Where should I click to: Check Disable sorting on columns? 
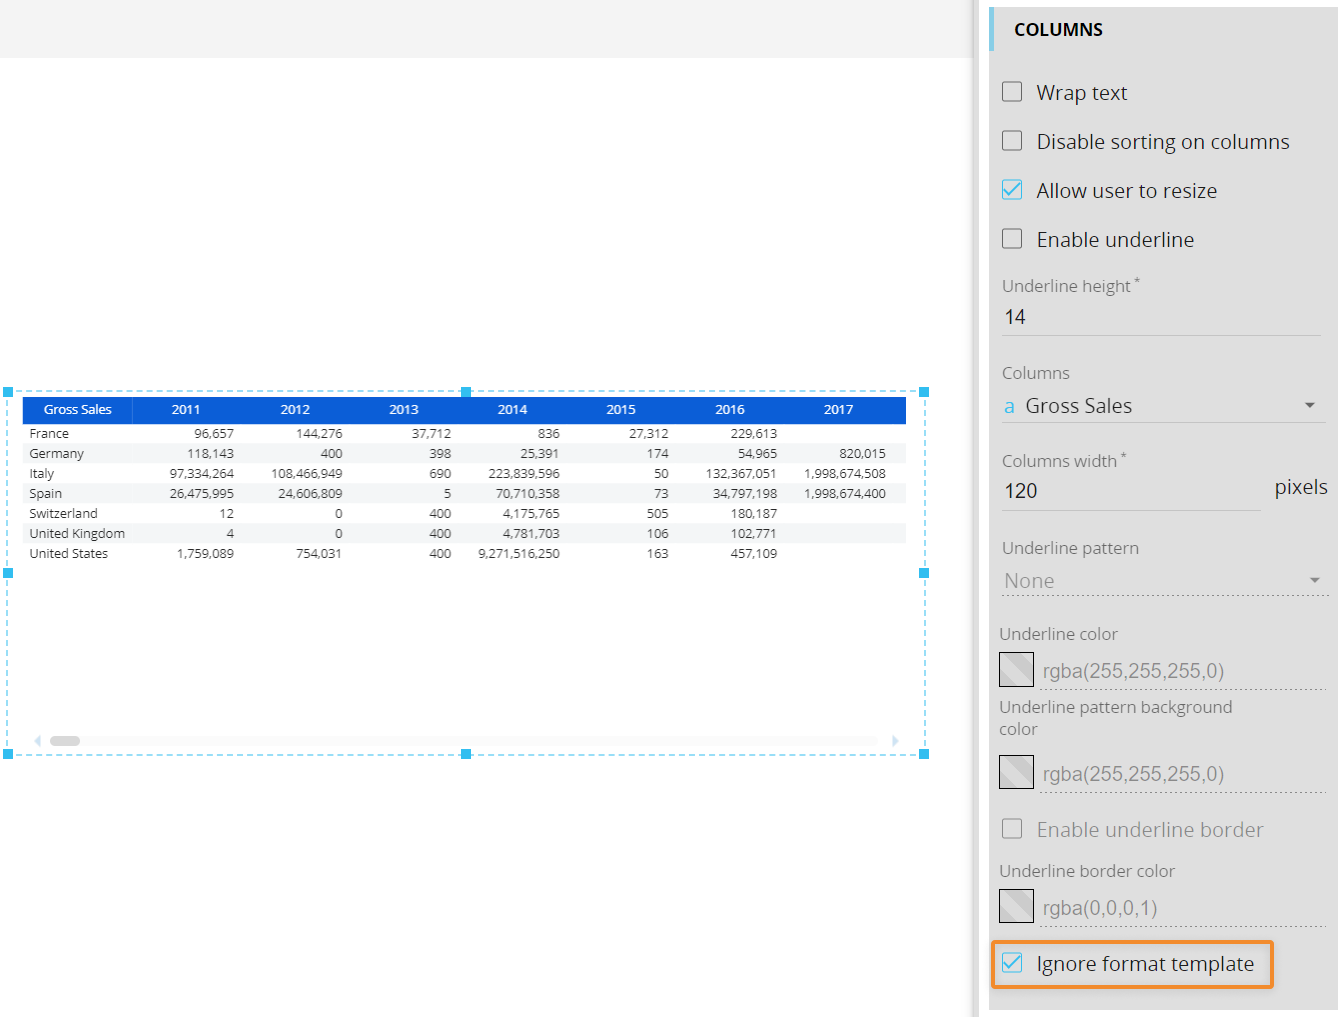pos(1012,141)
